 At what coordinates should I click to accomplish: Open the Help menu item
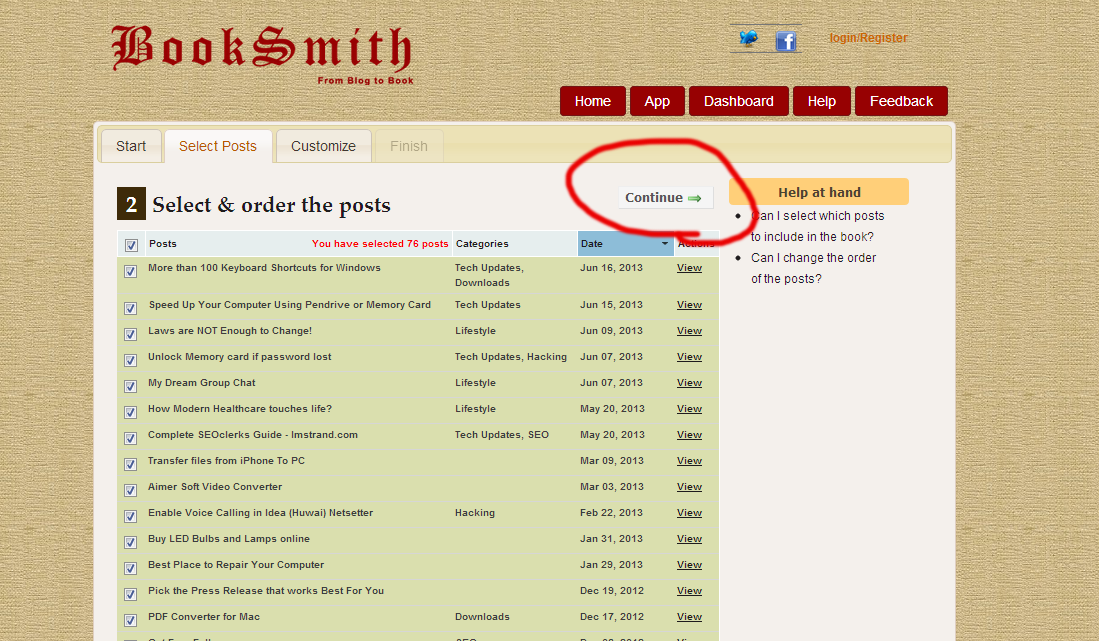point(821,101)
